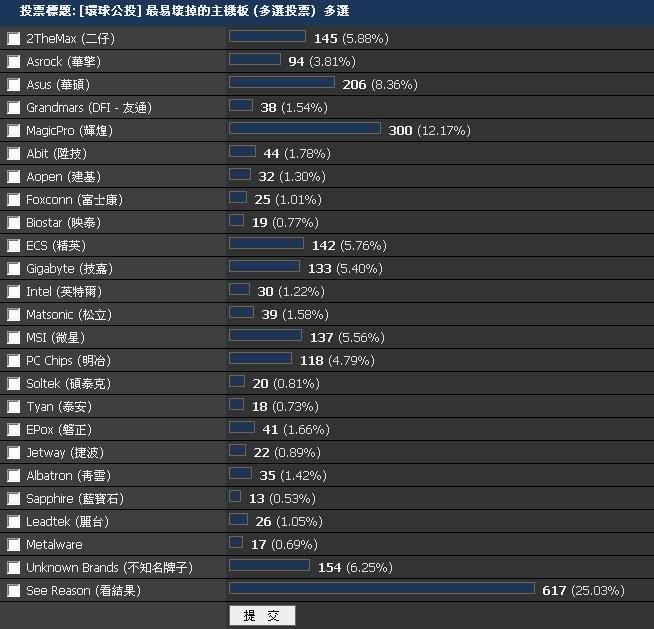Viewport: 654px width, 629px height.
Task: Click the submit button below the poll
Action: (x=262, y=615)
